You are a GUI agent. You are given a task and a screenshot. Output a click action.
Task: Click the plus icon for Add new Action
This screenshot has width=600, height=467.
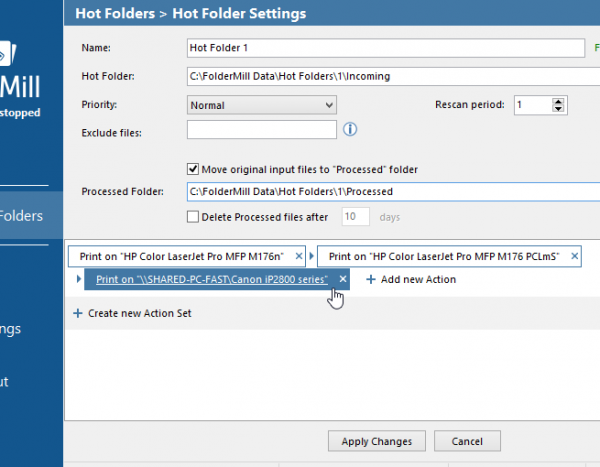click(370, 280)
